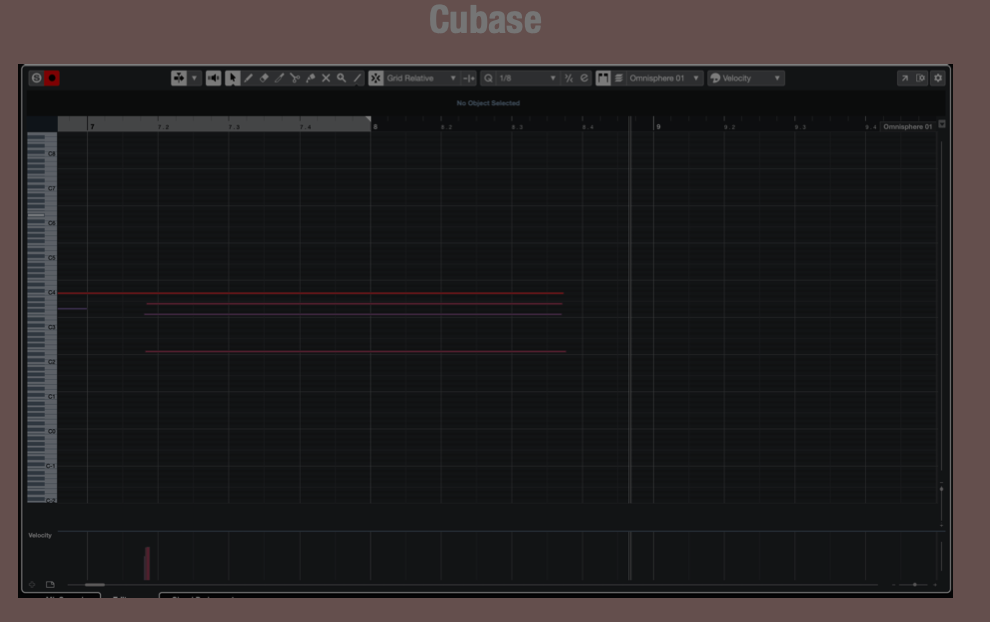
Task: Select the Line tool
Action: pos(357,78)
